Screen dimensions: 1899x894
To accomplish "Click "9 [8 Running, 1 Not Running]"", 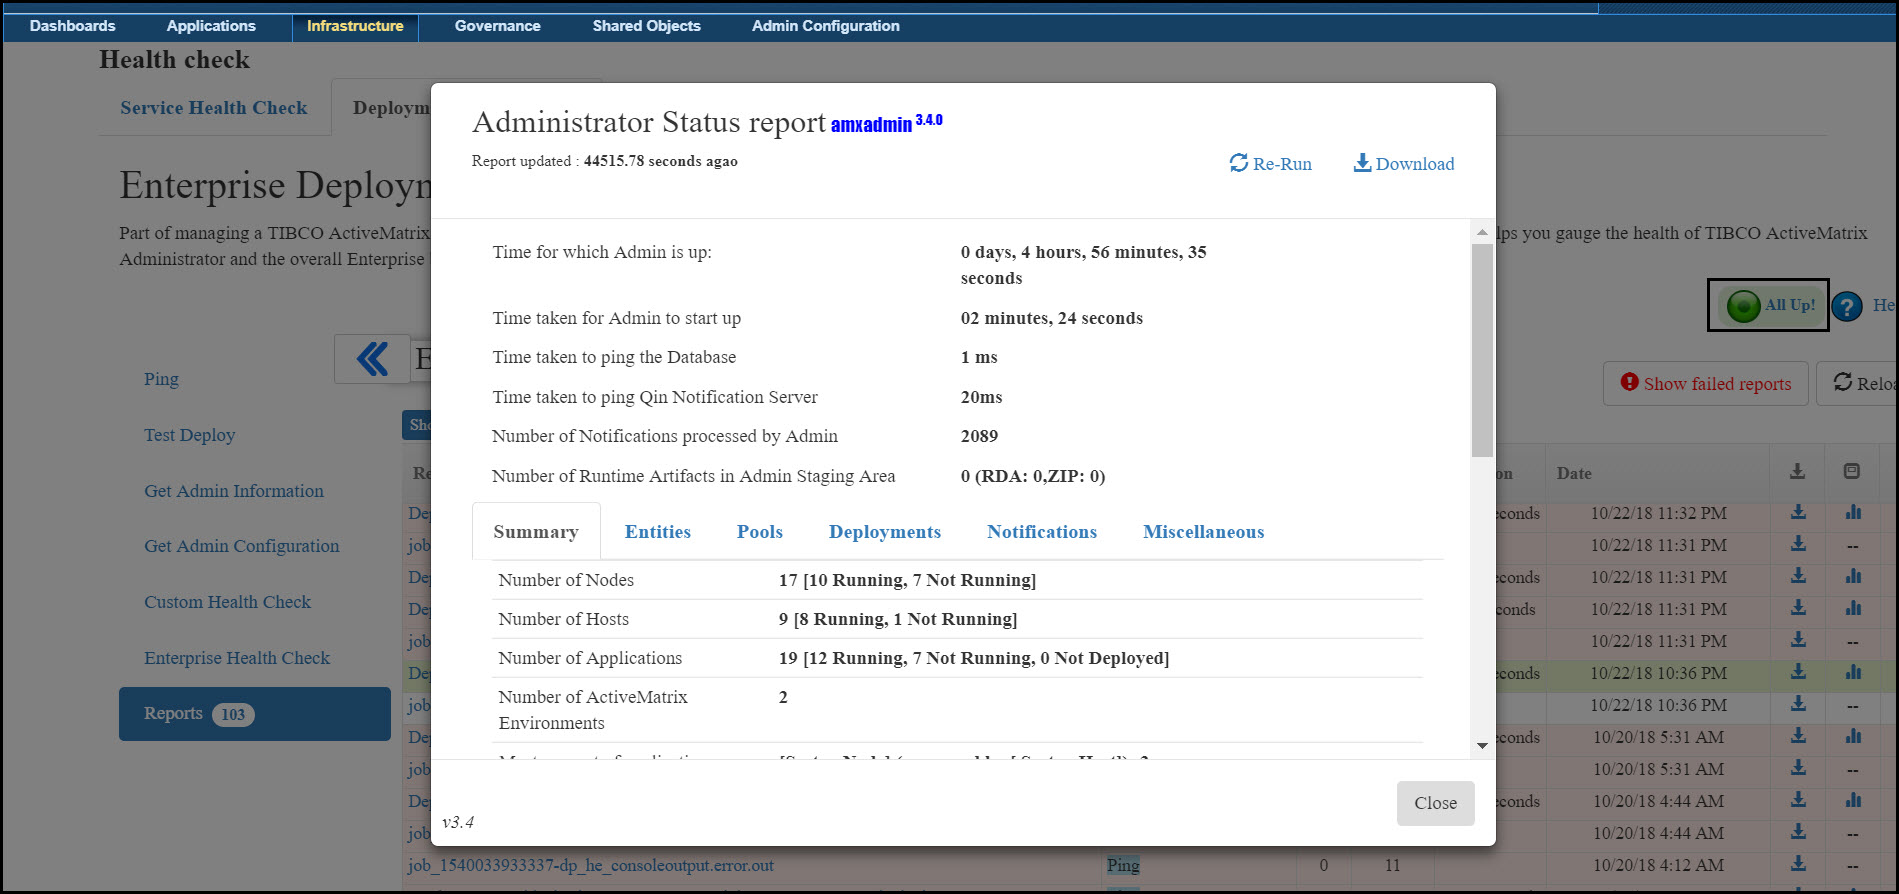I will pos(898,619).
